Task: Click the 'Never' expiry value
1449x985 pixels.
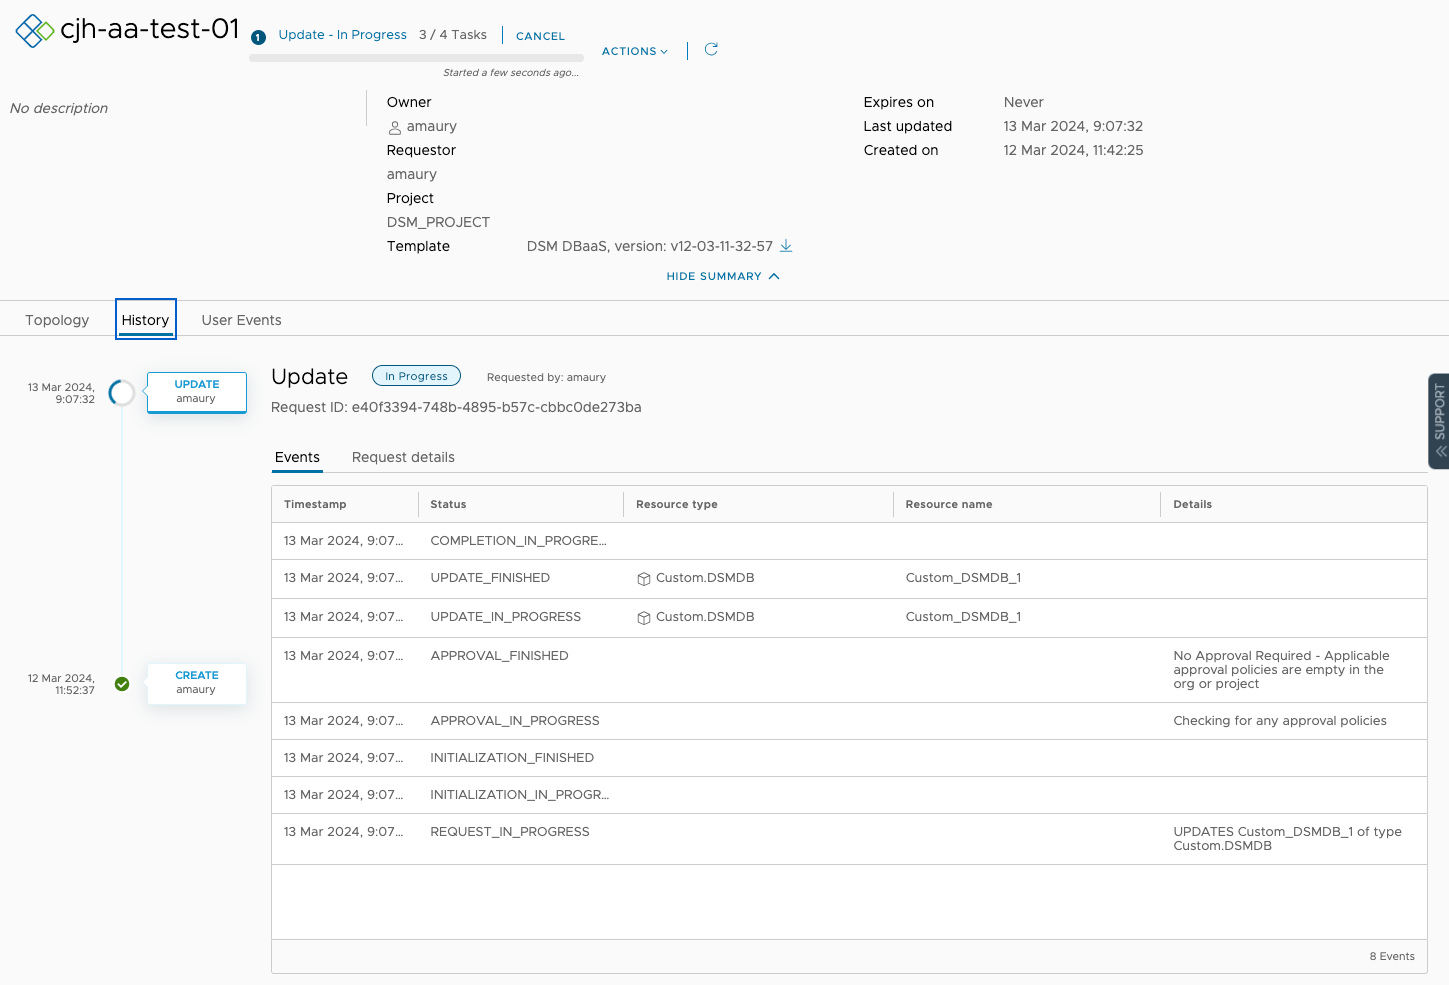Action: [x=1023, y=102]
